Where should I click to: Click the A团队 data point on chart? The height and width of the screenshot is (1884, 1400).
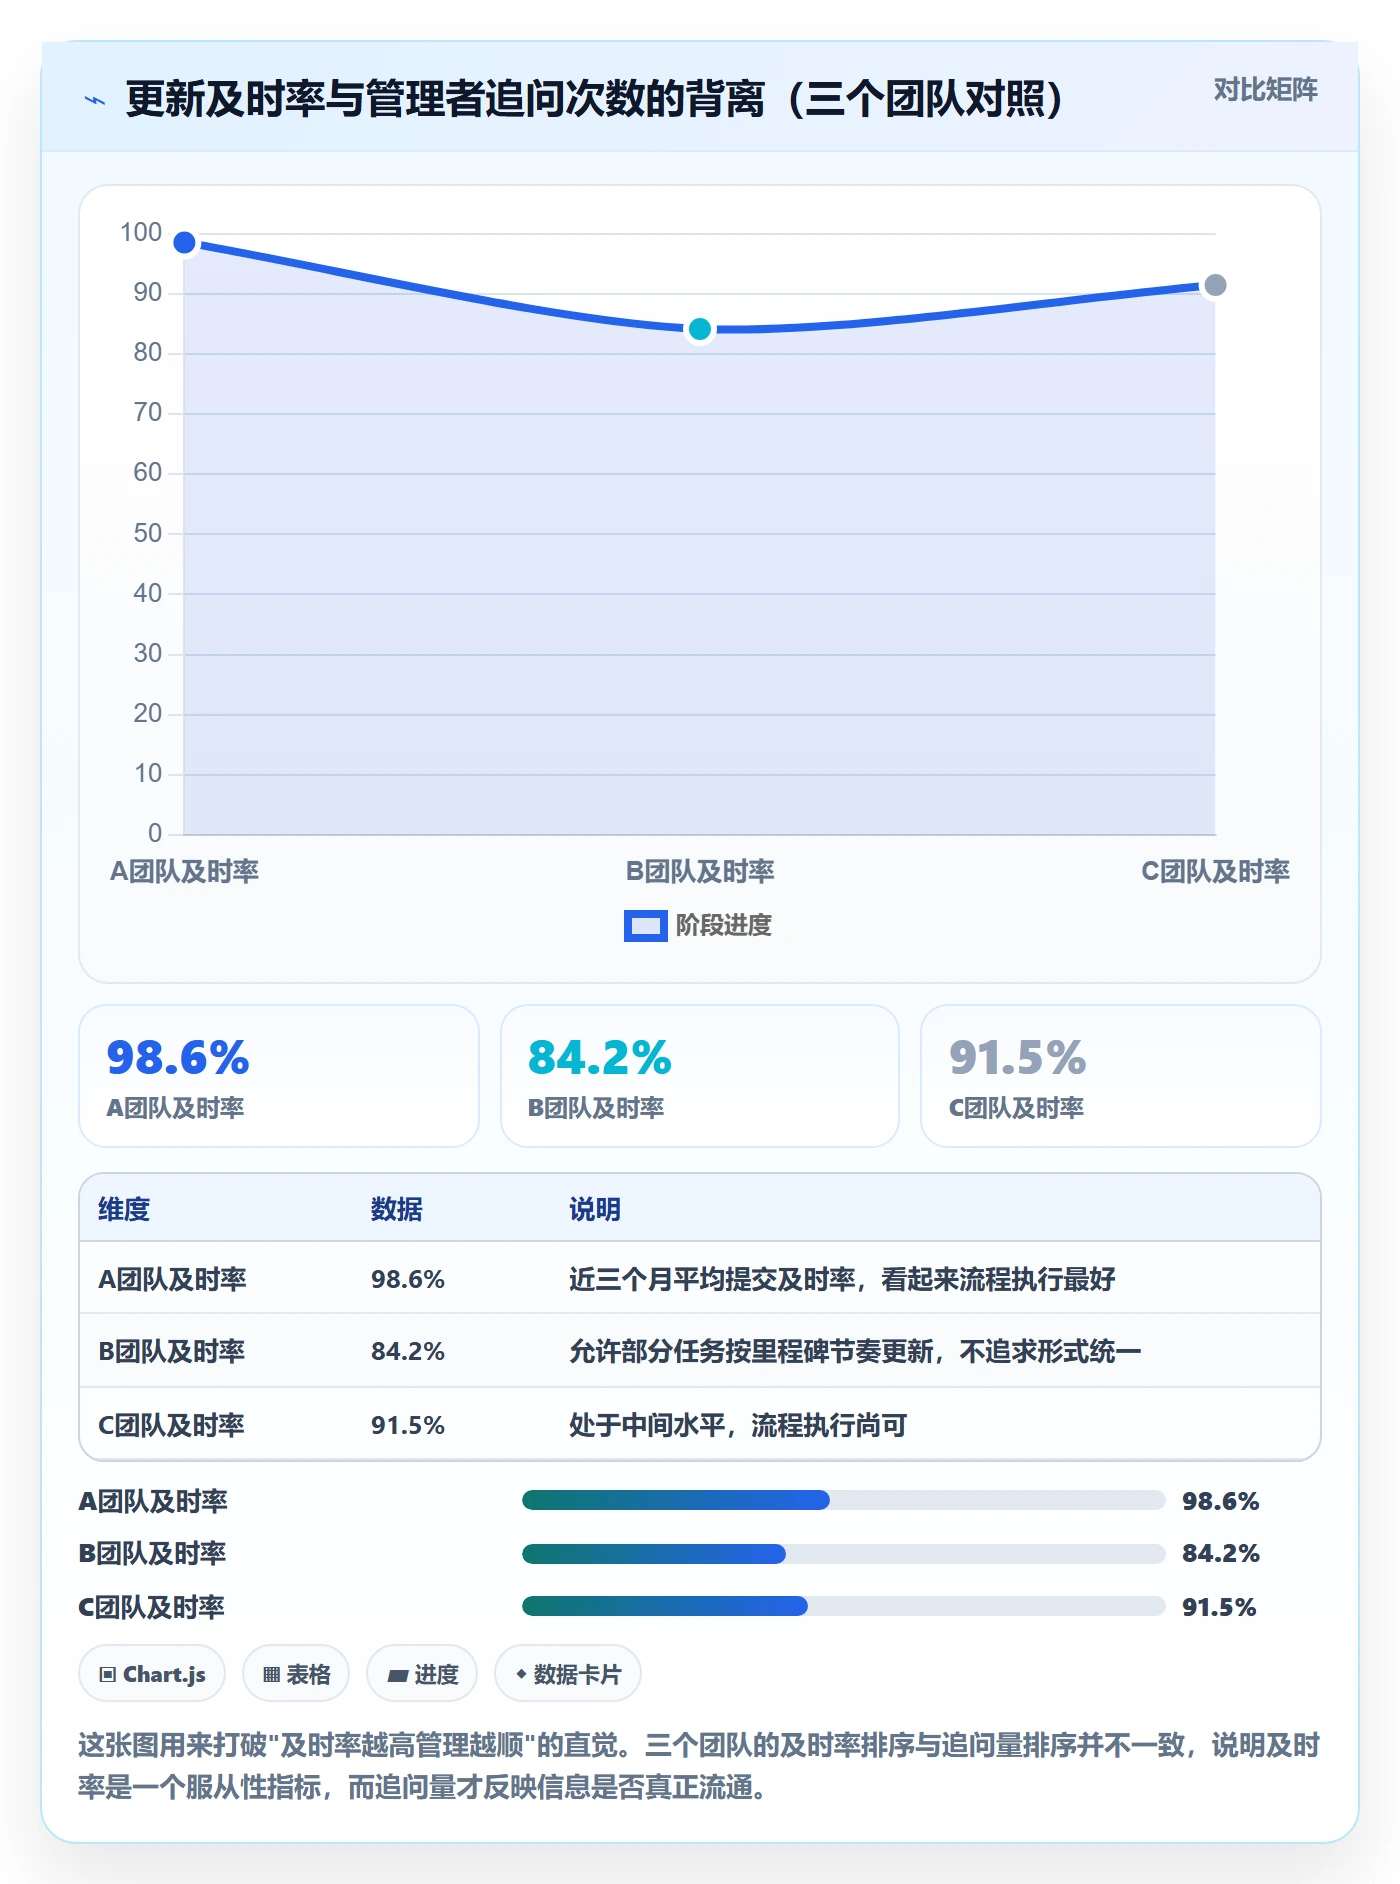point(184,243)
